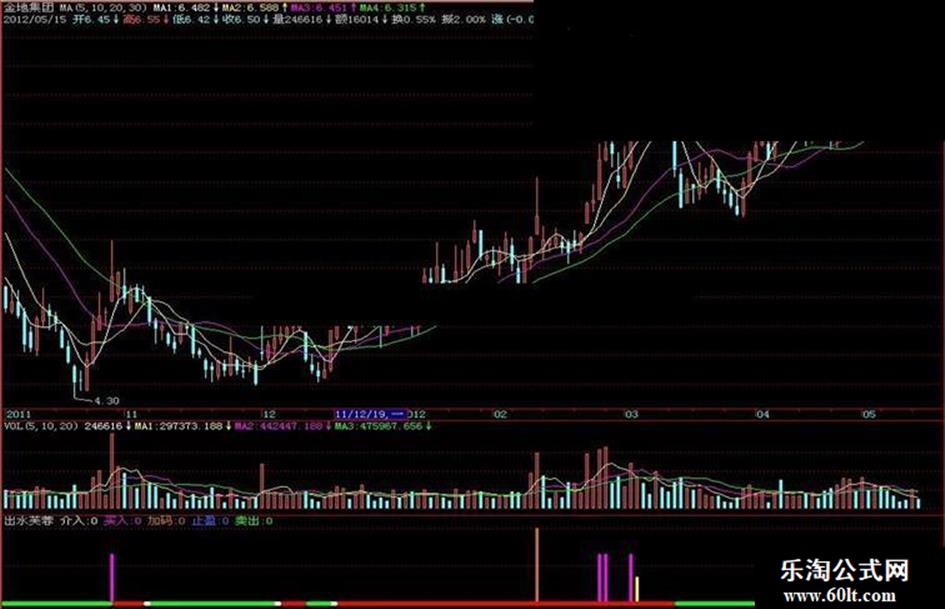Click the VOL(5,10,20) indicator label
Screen dimensions: 945x609
(x=41, y=426)
